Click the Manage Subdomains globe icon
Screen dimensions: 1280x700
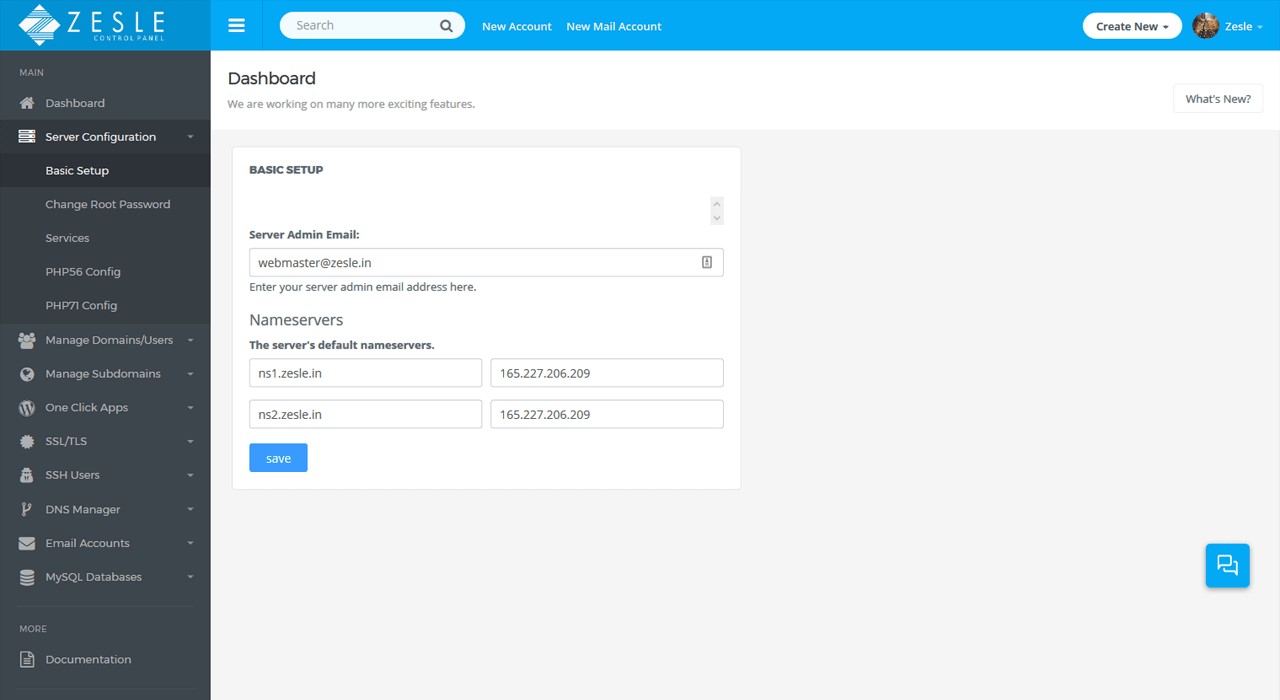click(x=25, y=374)
